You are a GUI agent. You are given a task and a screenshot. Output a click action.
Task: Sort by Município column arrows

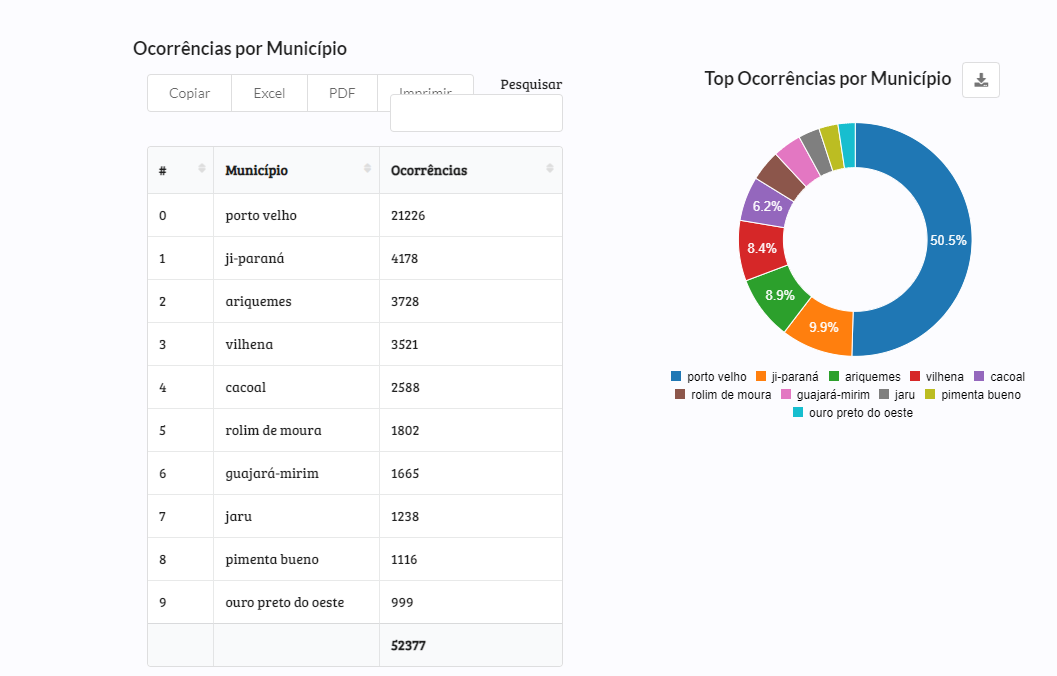(368, 168)
